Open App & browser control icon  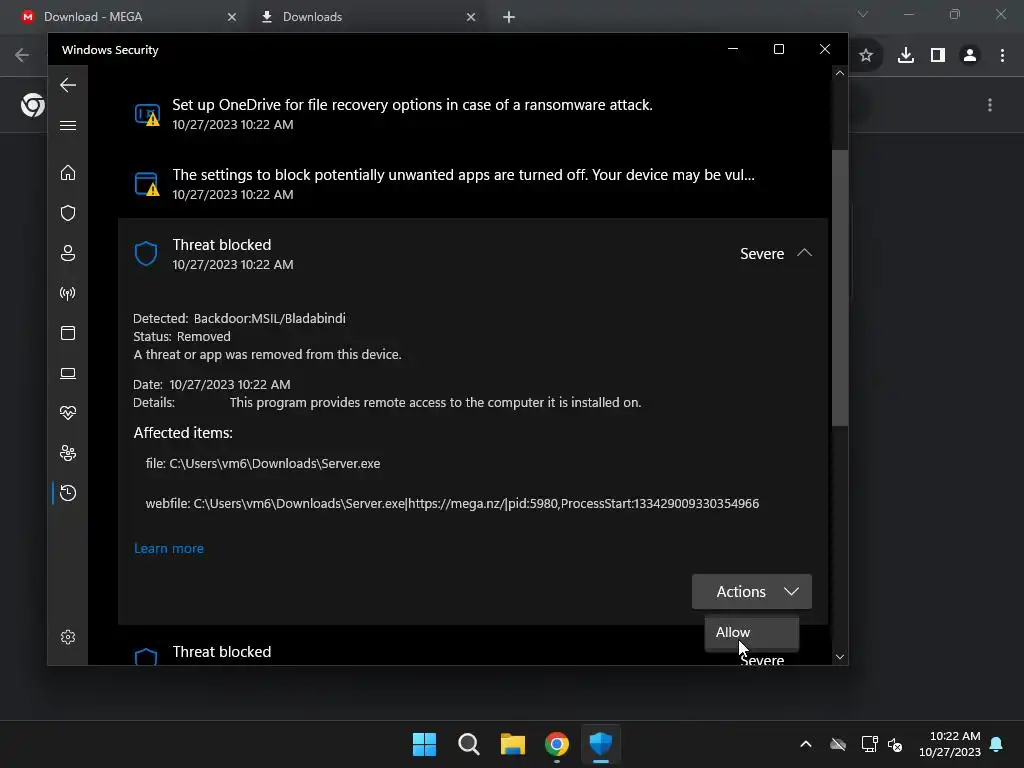pos(68,333)
